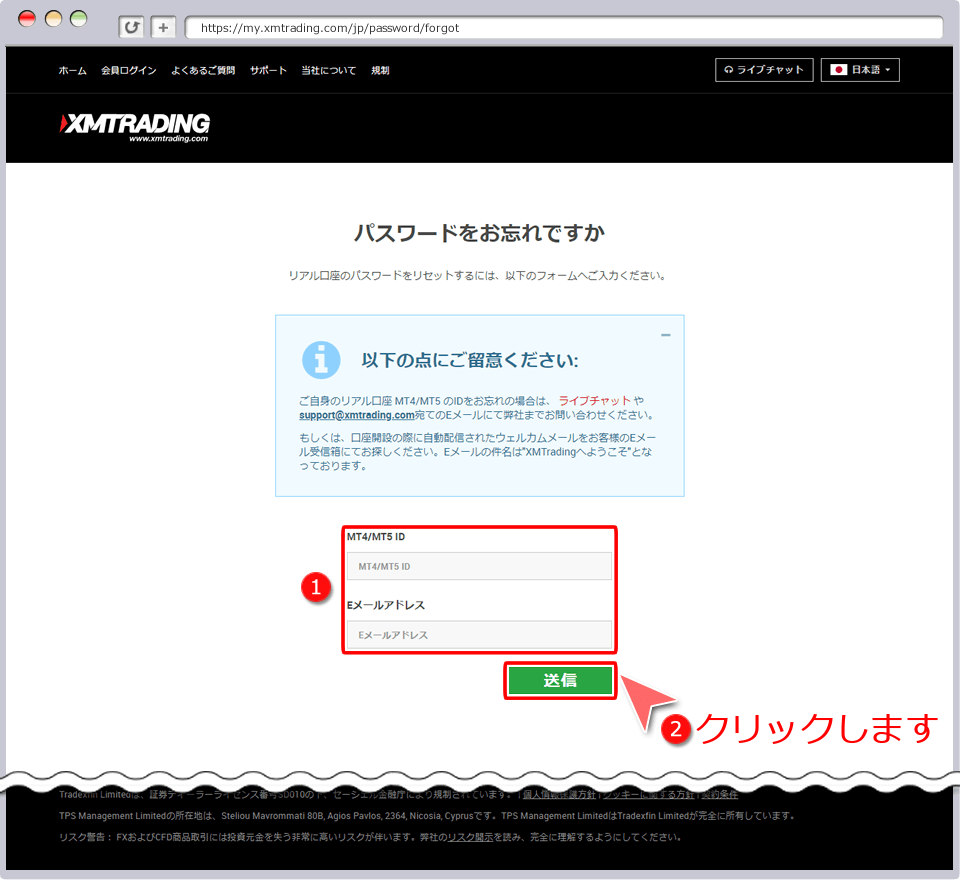Click the XMTrading logo
Viewport: 960px width, 880px height.
click(x=135, y=127)
